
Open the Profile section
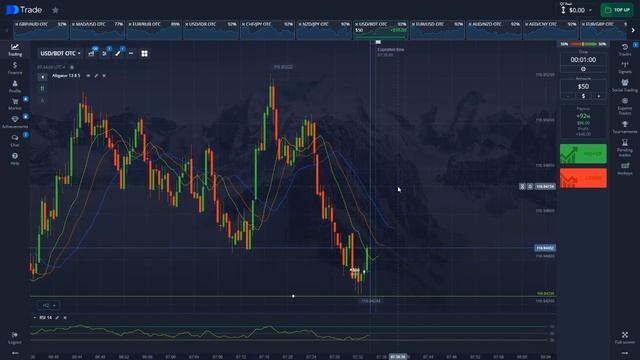coord(15,86)
